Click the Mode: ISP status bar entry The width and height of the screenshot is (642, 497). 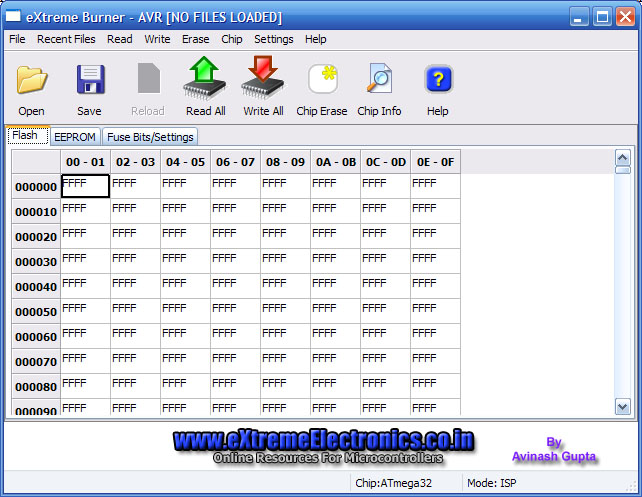pyautogui.click(x=492, y=483)
